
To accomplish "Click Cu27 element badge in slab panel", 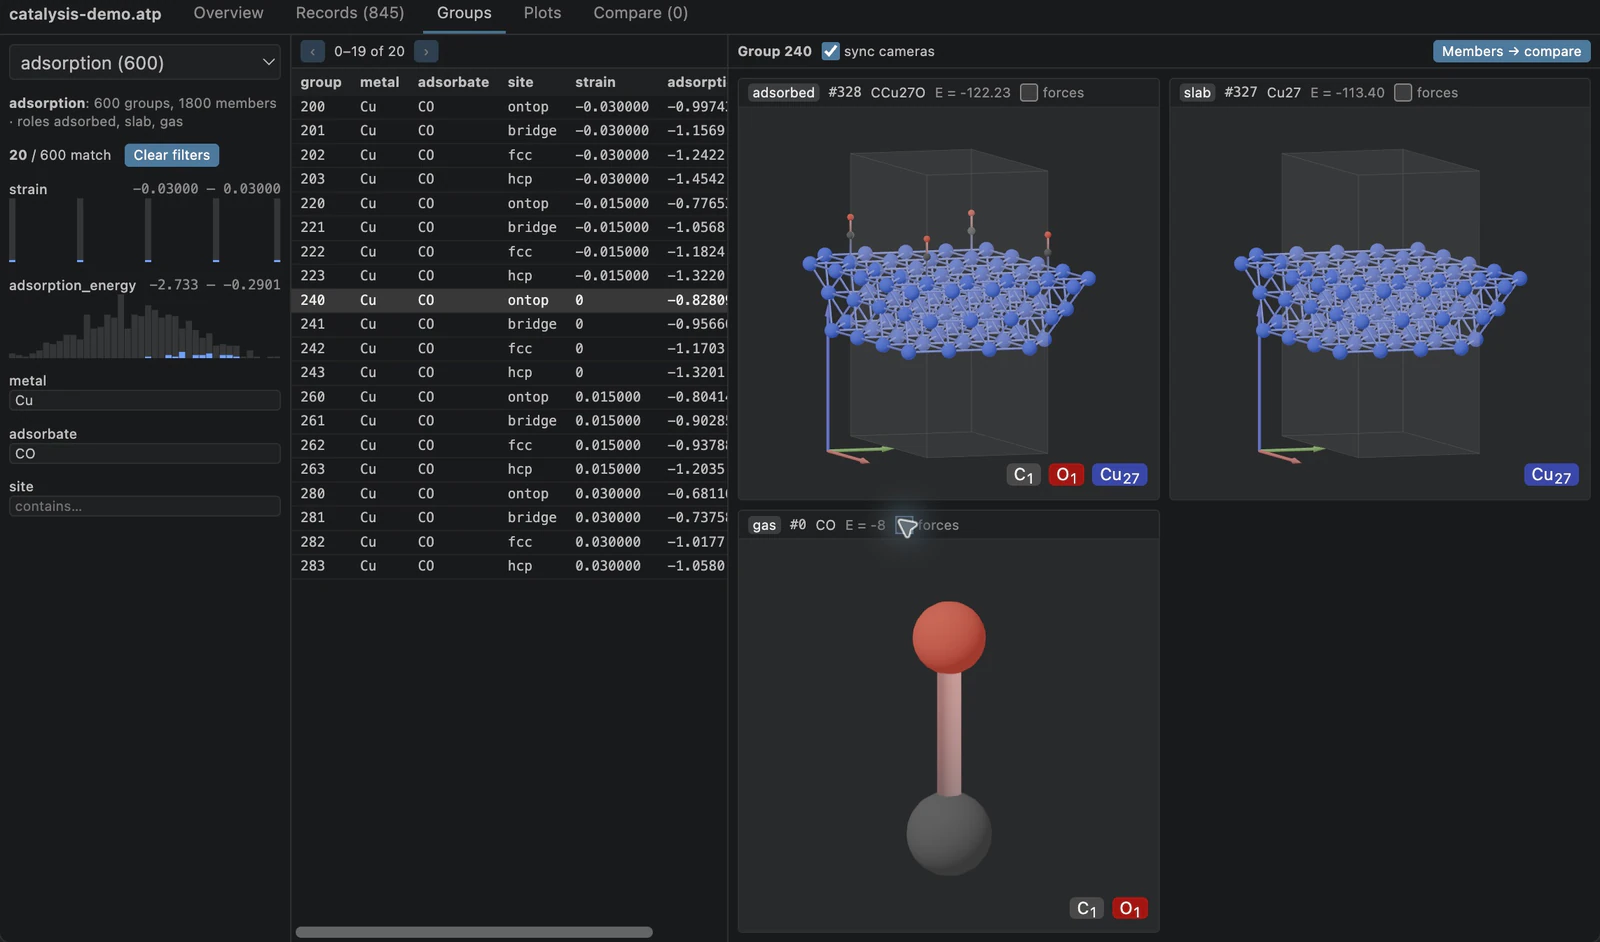I will point(1551,475).
